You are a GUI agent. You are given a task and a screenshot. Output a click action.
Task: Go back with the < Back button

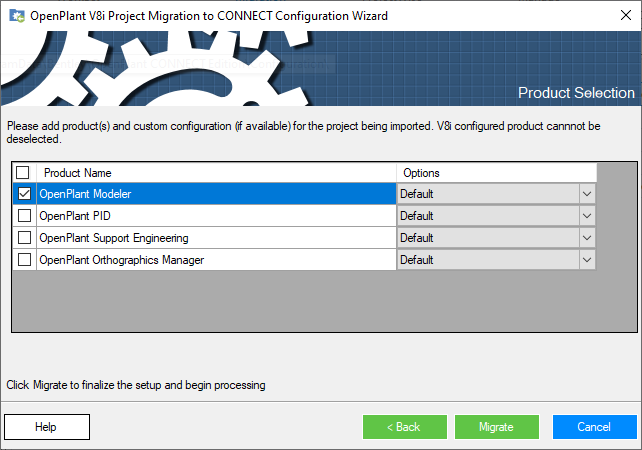(405, 427)
